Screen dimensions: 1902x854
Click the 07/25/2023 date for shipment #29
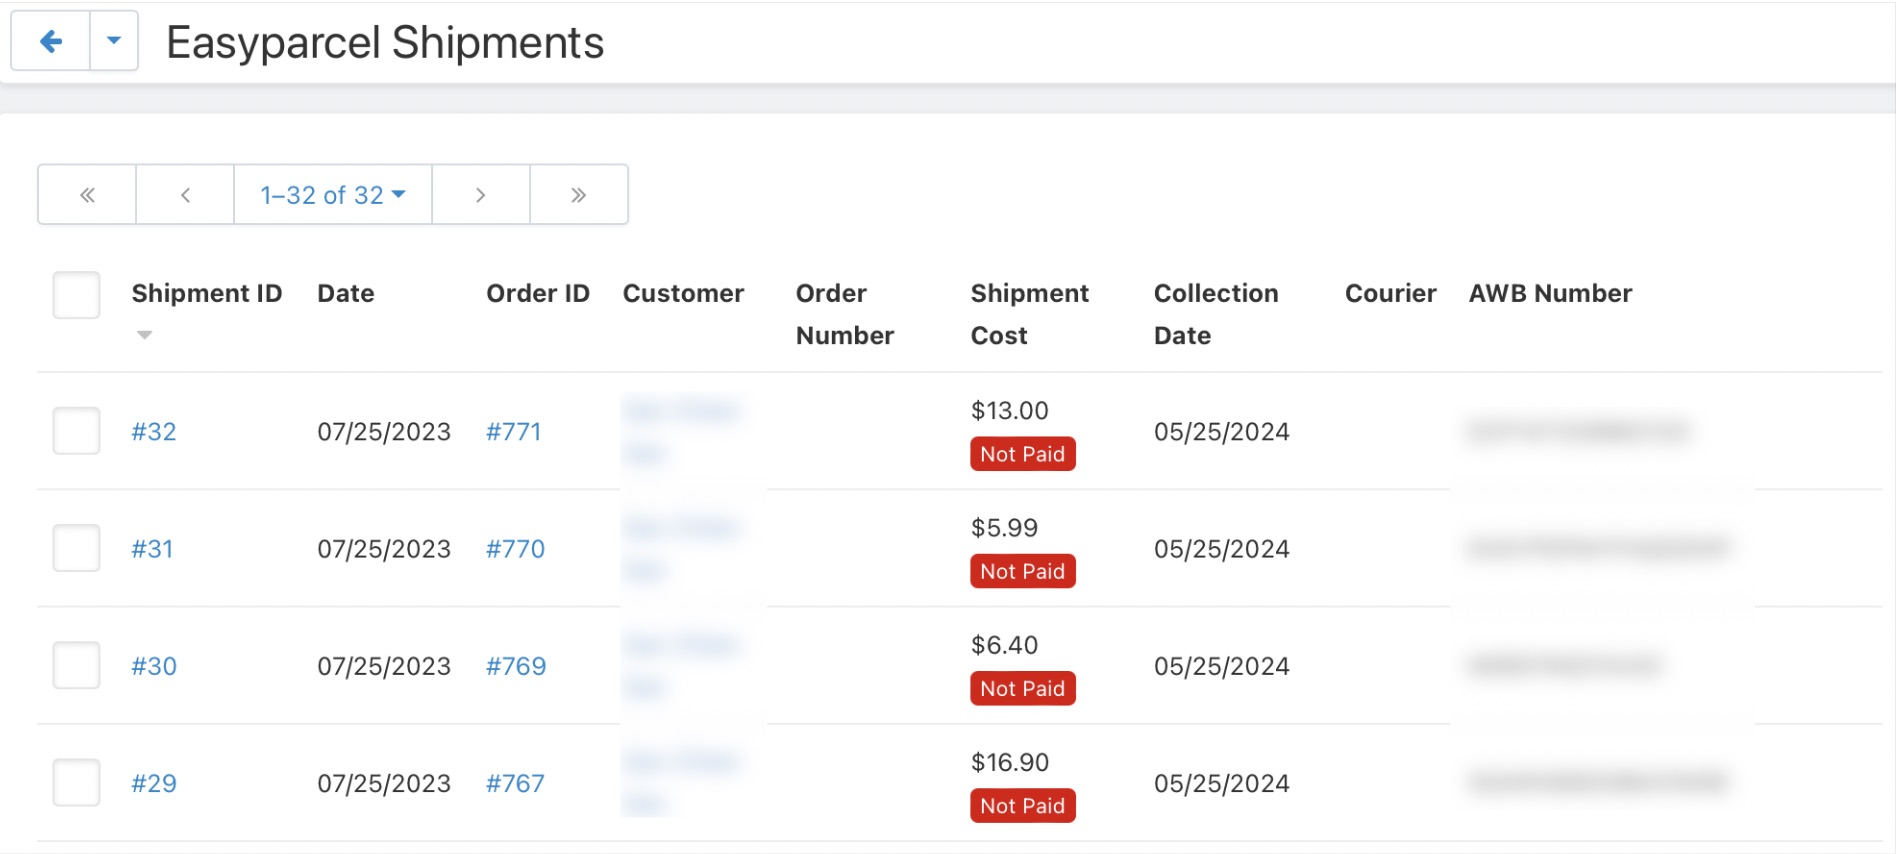click(x=384, y=783)
